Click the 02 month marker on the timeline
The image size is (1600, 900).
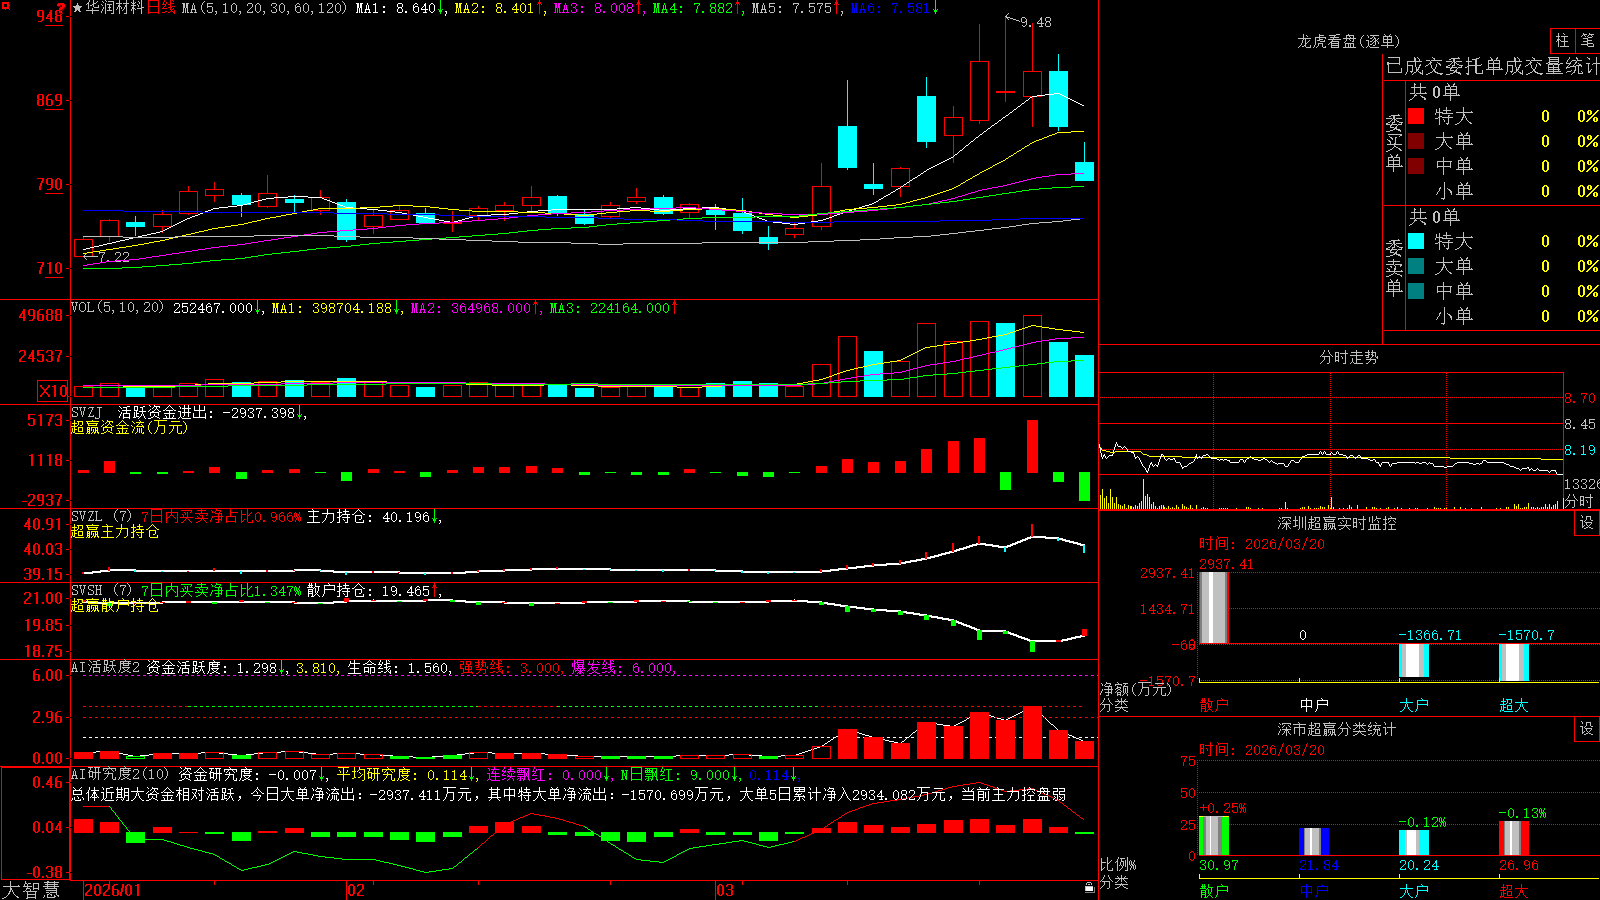click(x=356, y=890)
